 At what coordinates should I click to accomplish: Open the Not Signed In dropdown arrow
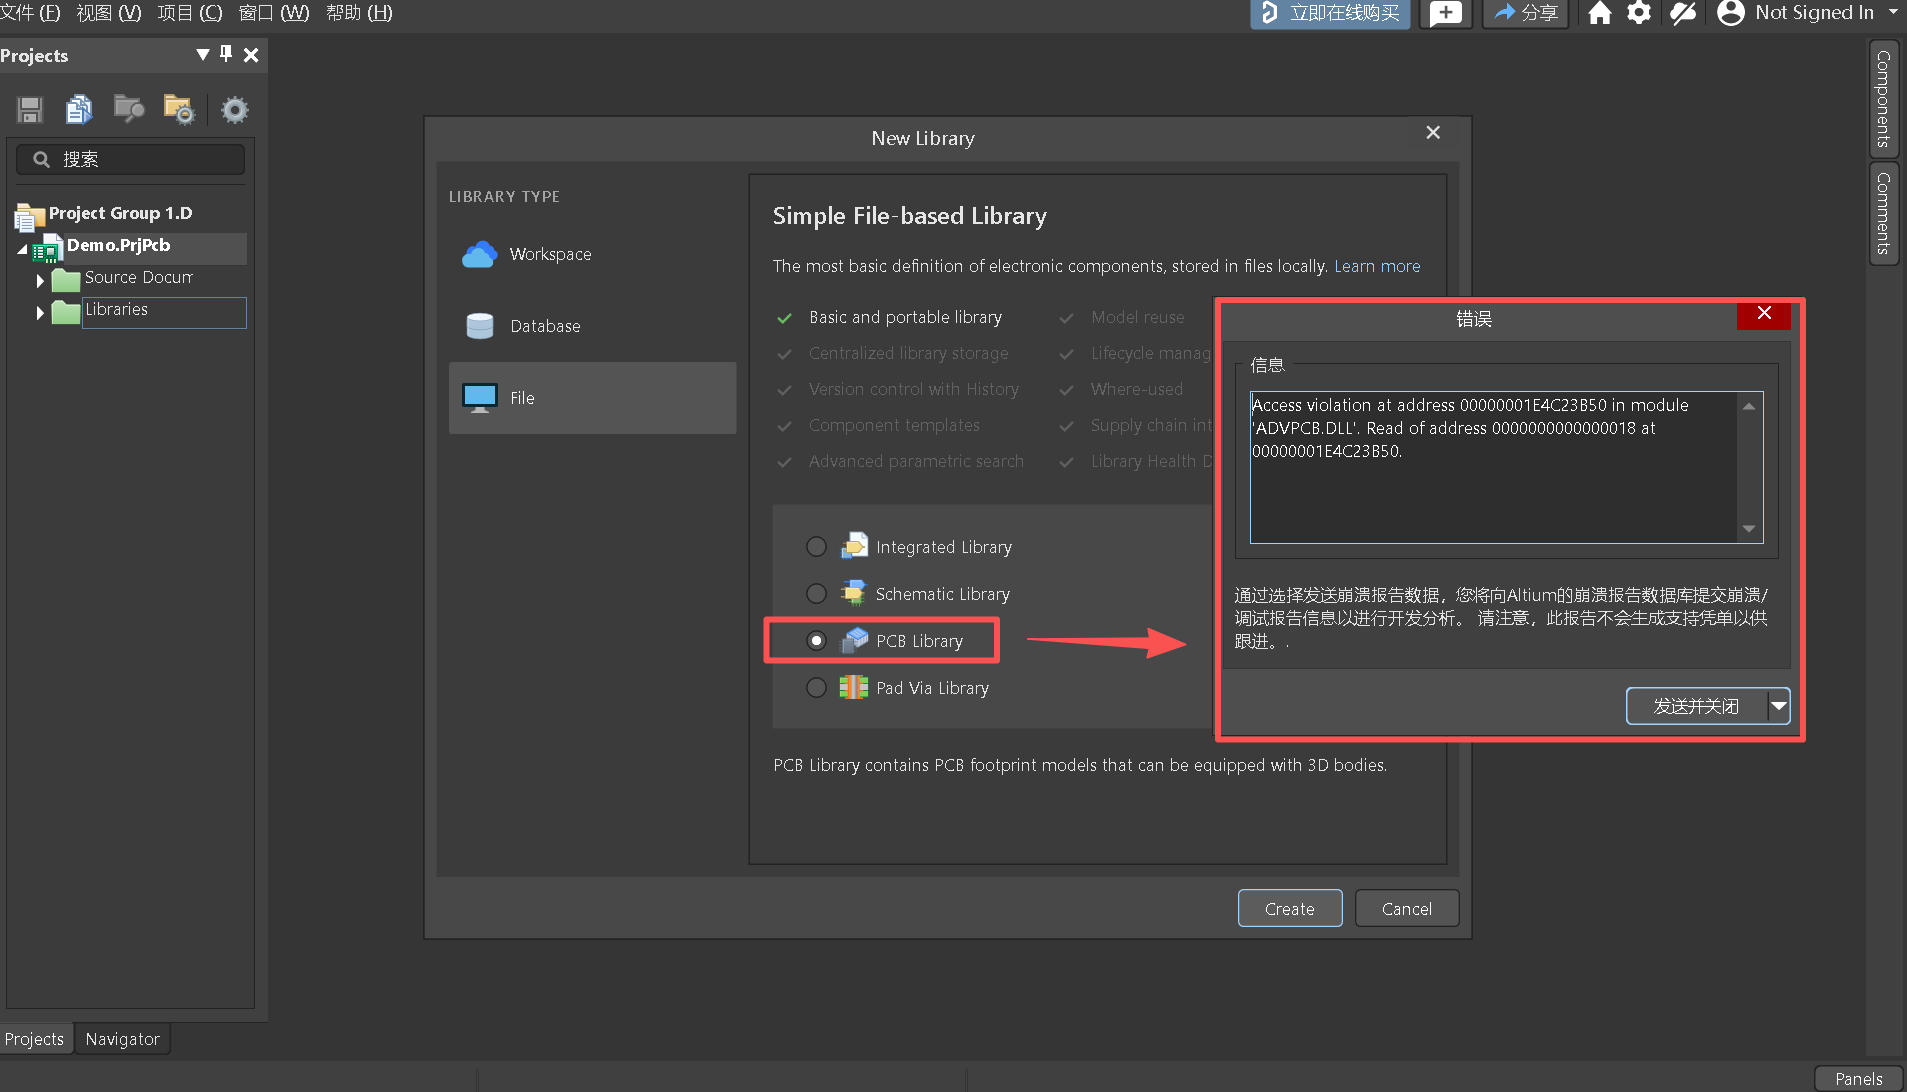1893,12
